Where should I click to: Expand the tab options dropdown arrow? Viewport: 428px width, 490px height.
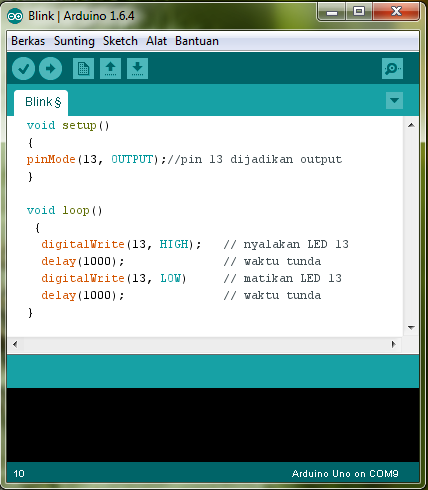pyautogui.click(x=394, y=100)
